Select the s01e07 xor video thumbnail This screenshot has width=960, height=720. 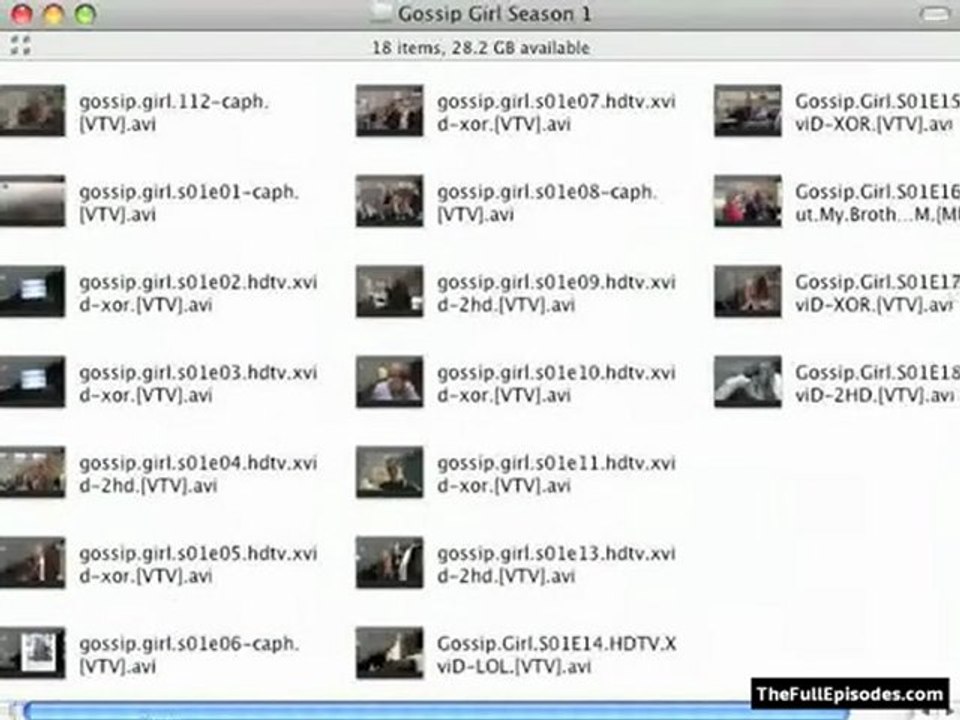point(389,111)
